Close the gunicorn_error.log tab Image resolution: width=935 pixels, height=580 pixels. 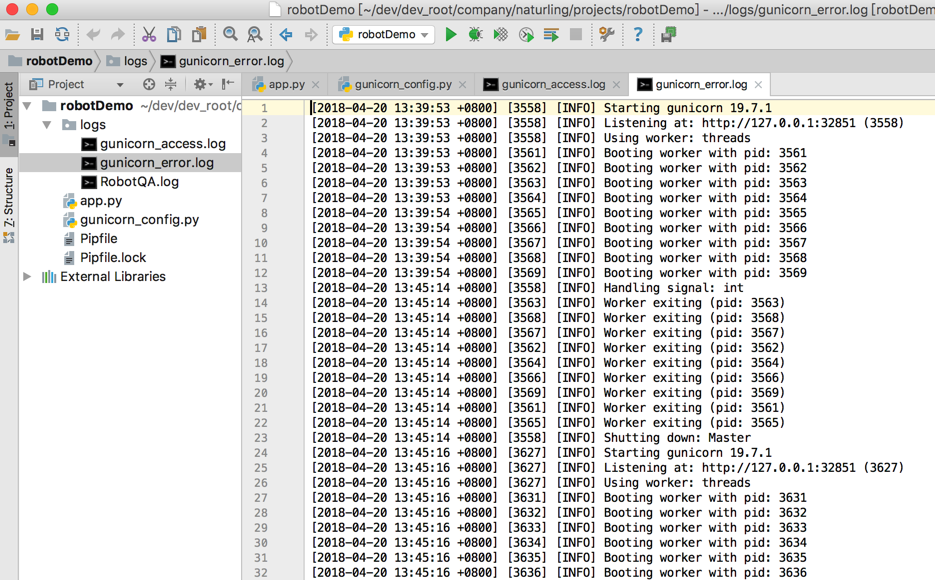click(758, 85)
